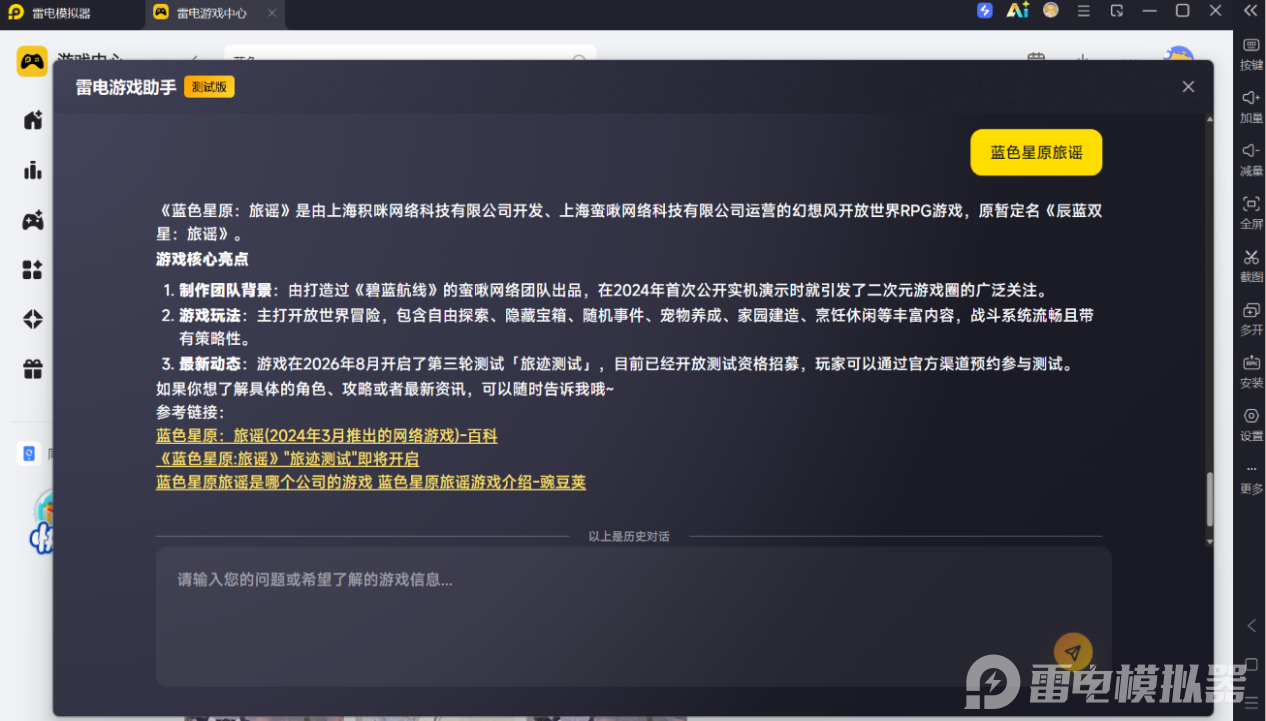Click the home icon in game center sidebar
This screenshot has width=1266, height=721.
pos(33,120)
